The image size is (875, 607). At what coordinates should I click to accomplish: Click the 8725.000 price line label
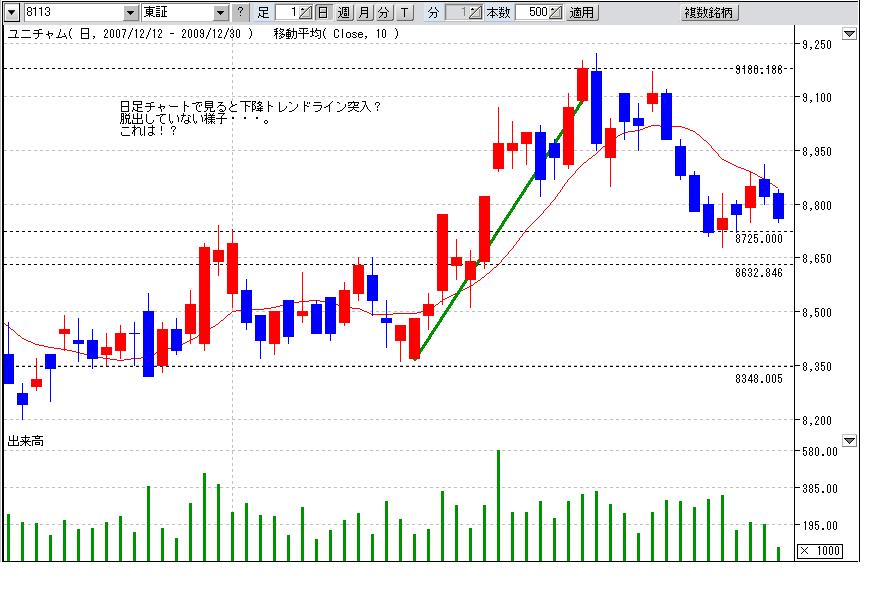(759, 239)
